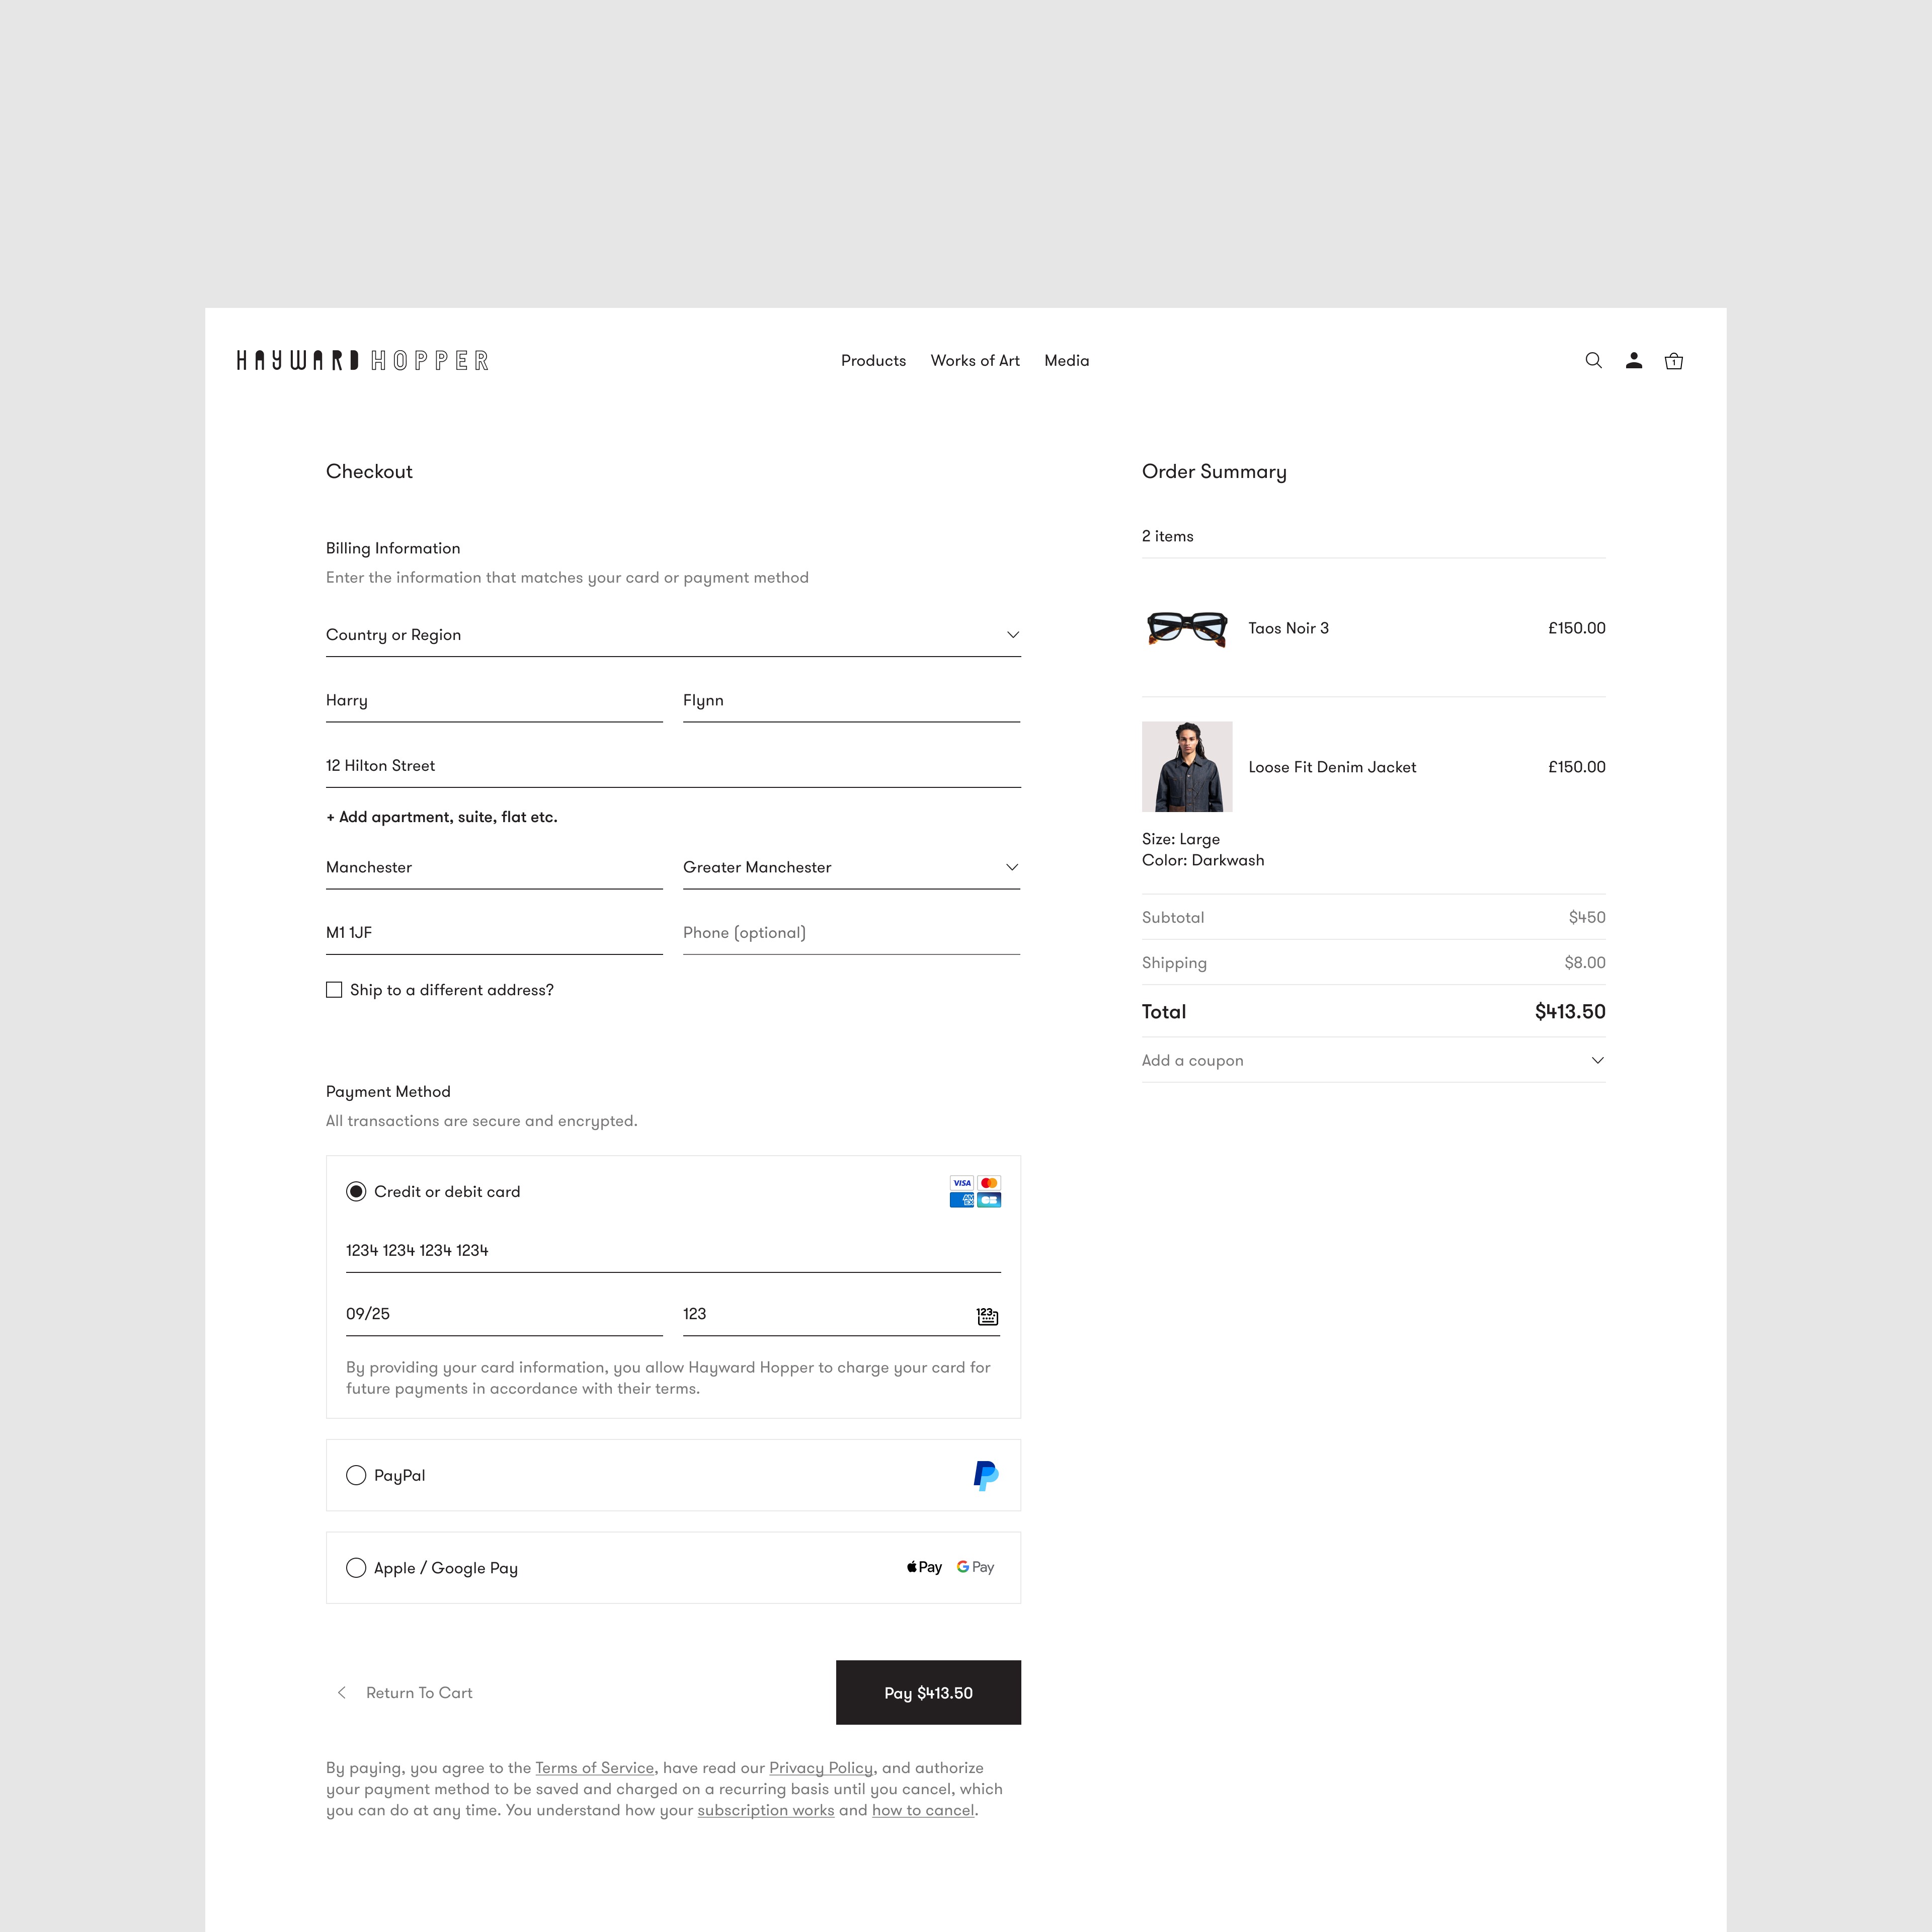This screenshot has width=1932, height=1932.
Task: Expand the Add a coupon section
Action: (1372, 1060)
